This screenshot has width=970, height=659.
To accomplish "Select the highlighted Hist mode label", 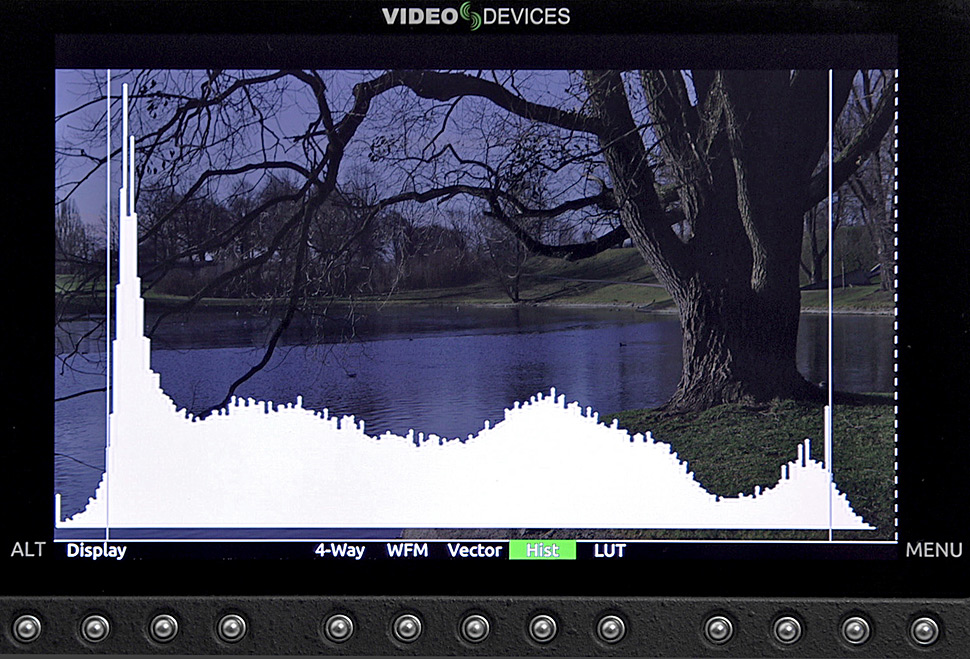I will pos(542,550).
